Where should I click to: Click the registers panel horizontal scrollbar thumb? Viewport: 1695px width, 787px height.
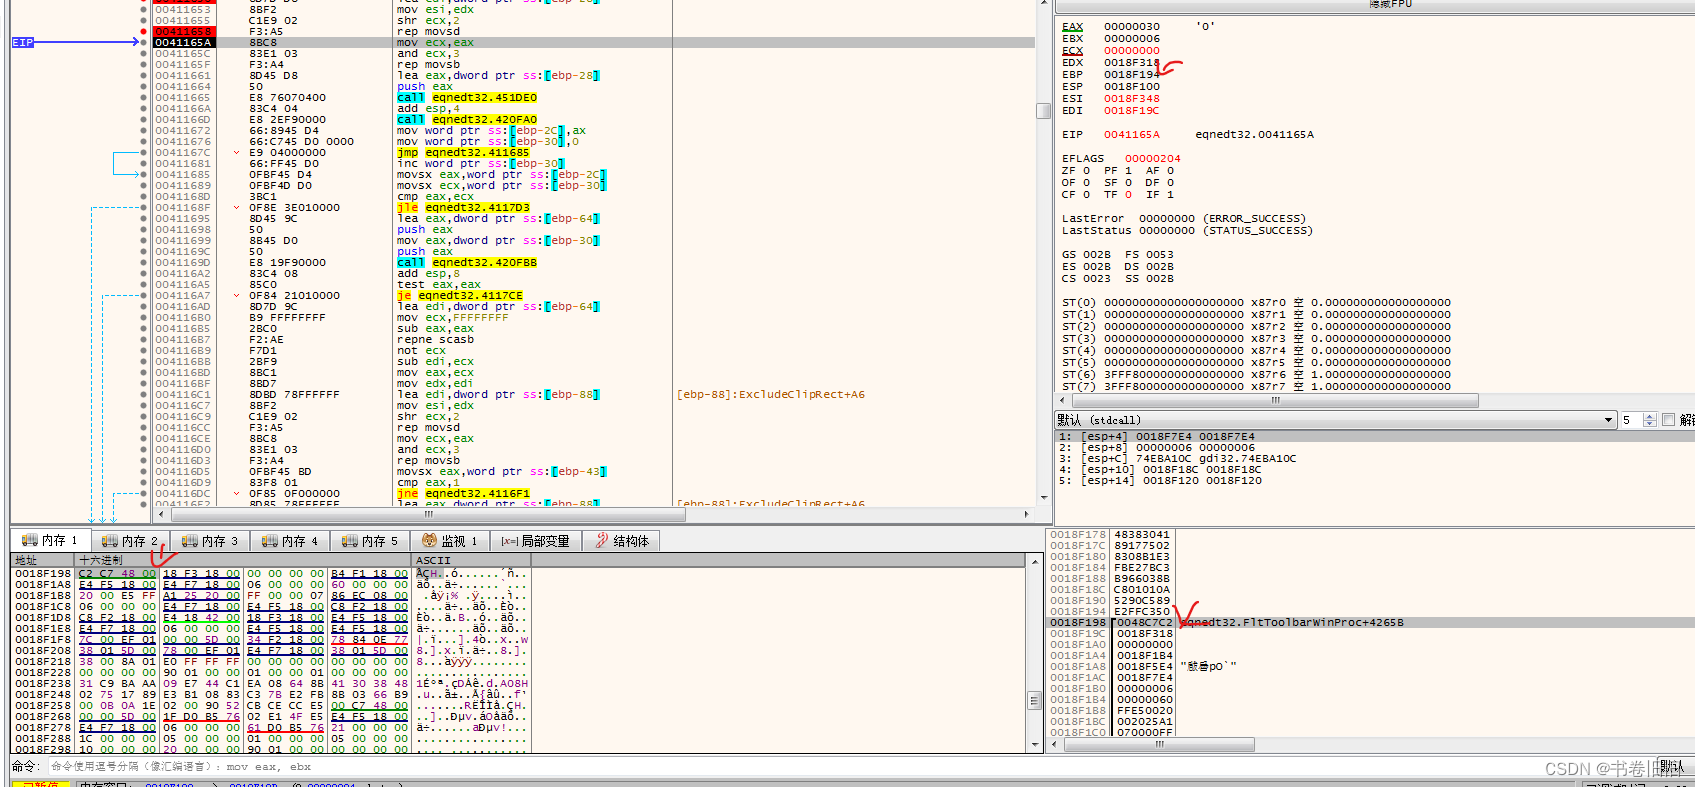click(1273, 401)
